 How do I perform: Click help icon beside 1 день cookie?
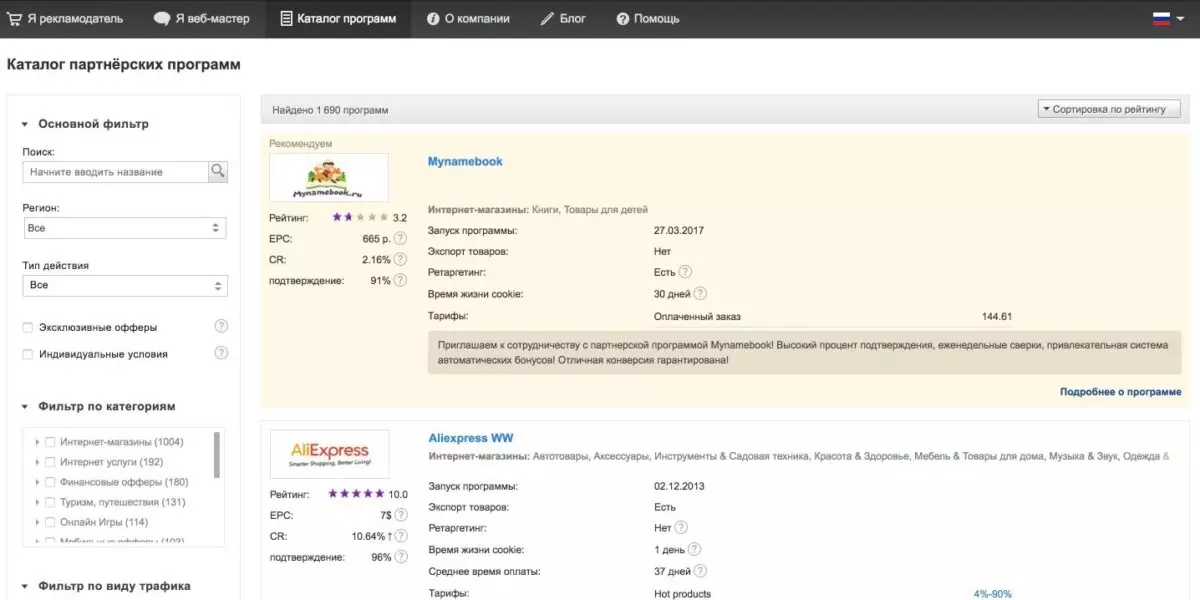point(694,549)
